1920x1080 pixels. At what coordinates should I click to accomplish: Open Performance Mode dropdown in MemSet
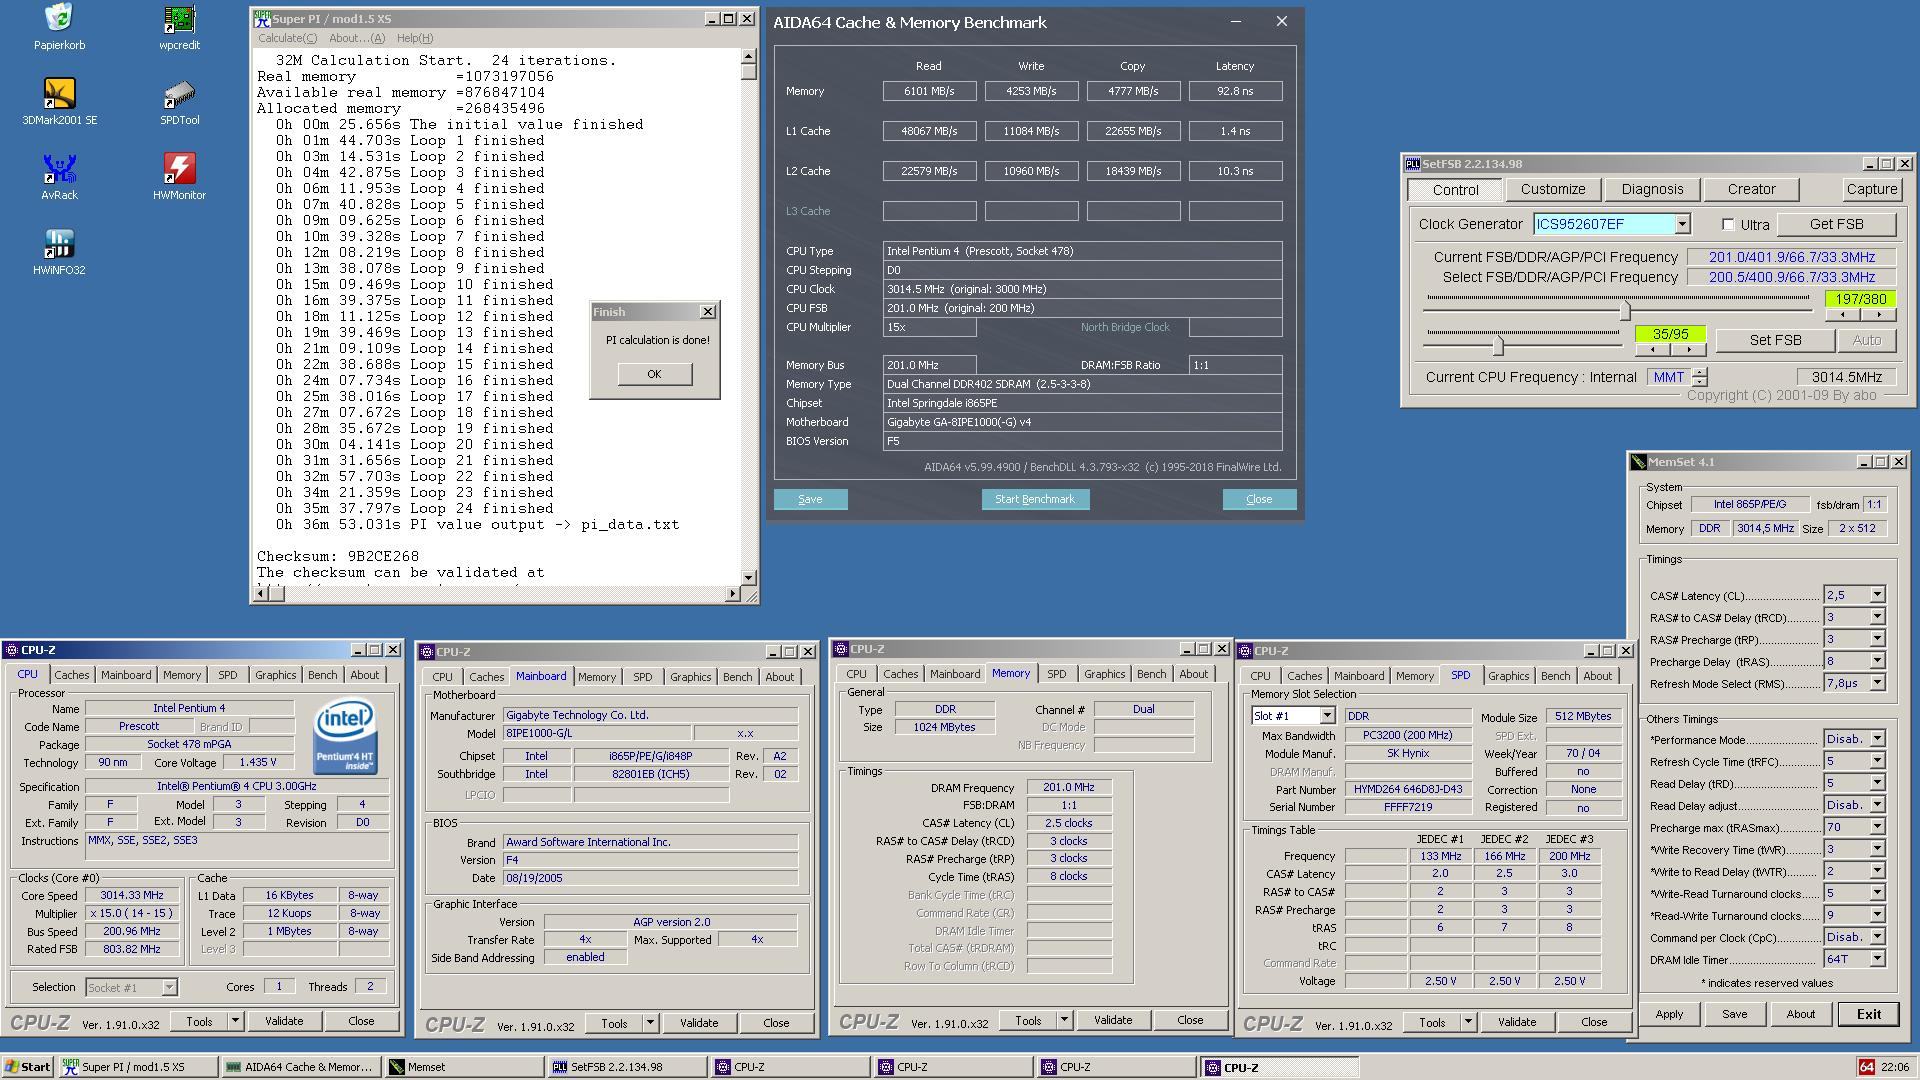click(x=1877, y=739)
